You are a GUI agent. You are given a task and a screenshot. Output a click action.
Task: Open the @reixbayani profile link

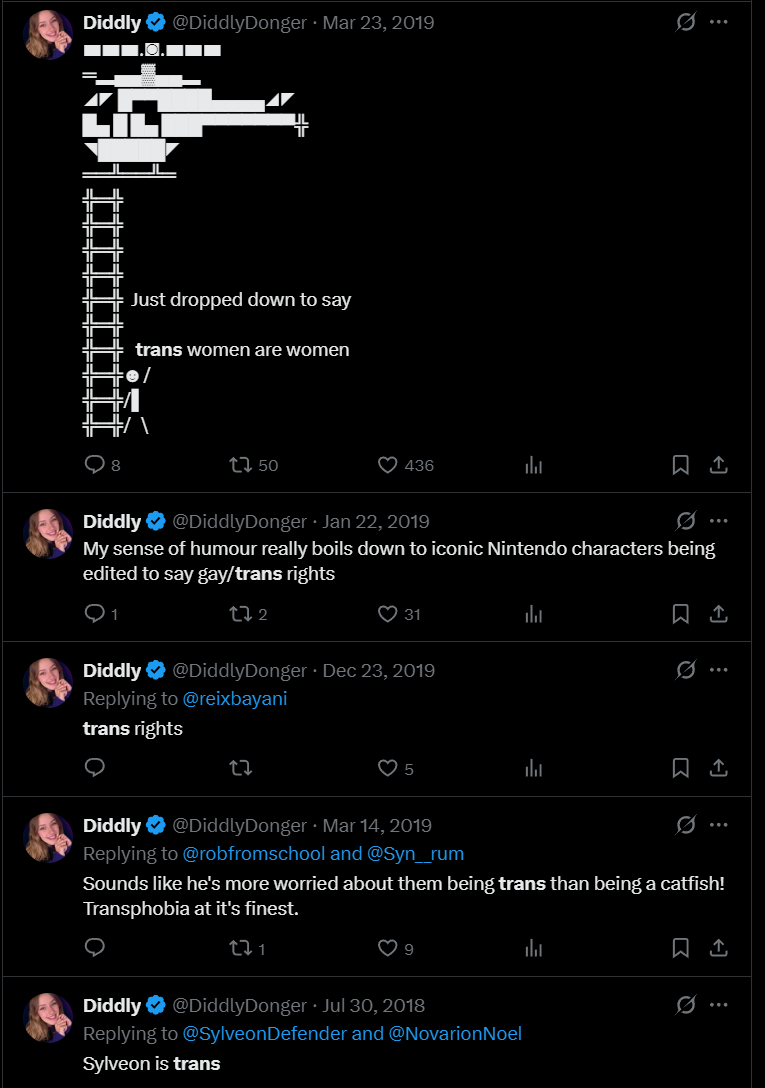click(235, 699)
